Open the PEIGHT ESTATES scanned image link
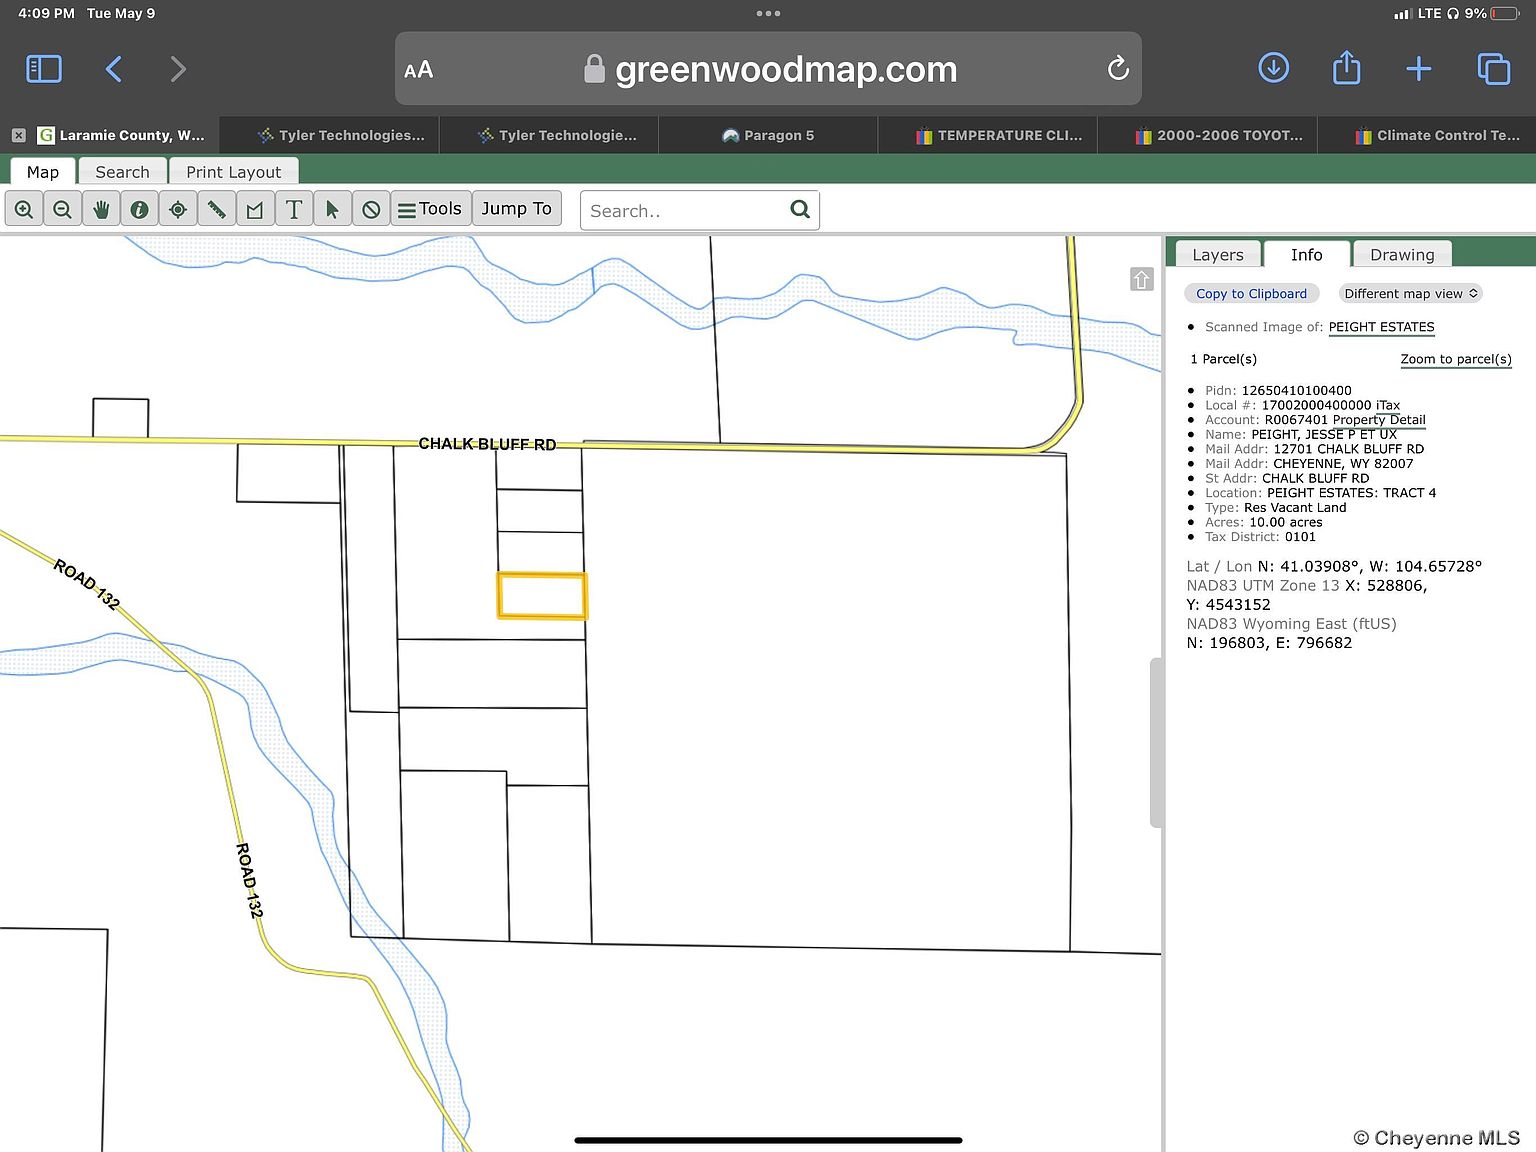 (1381, 327)
